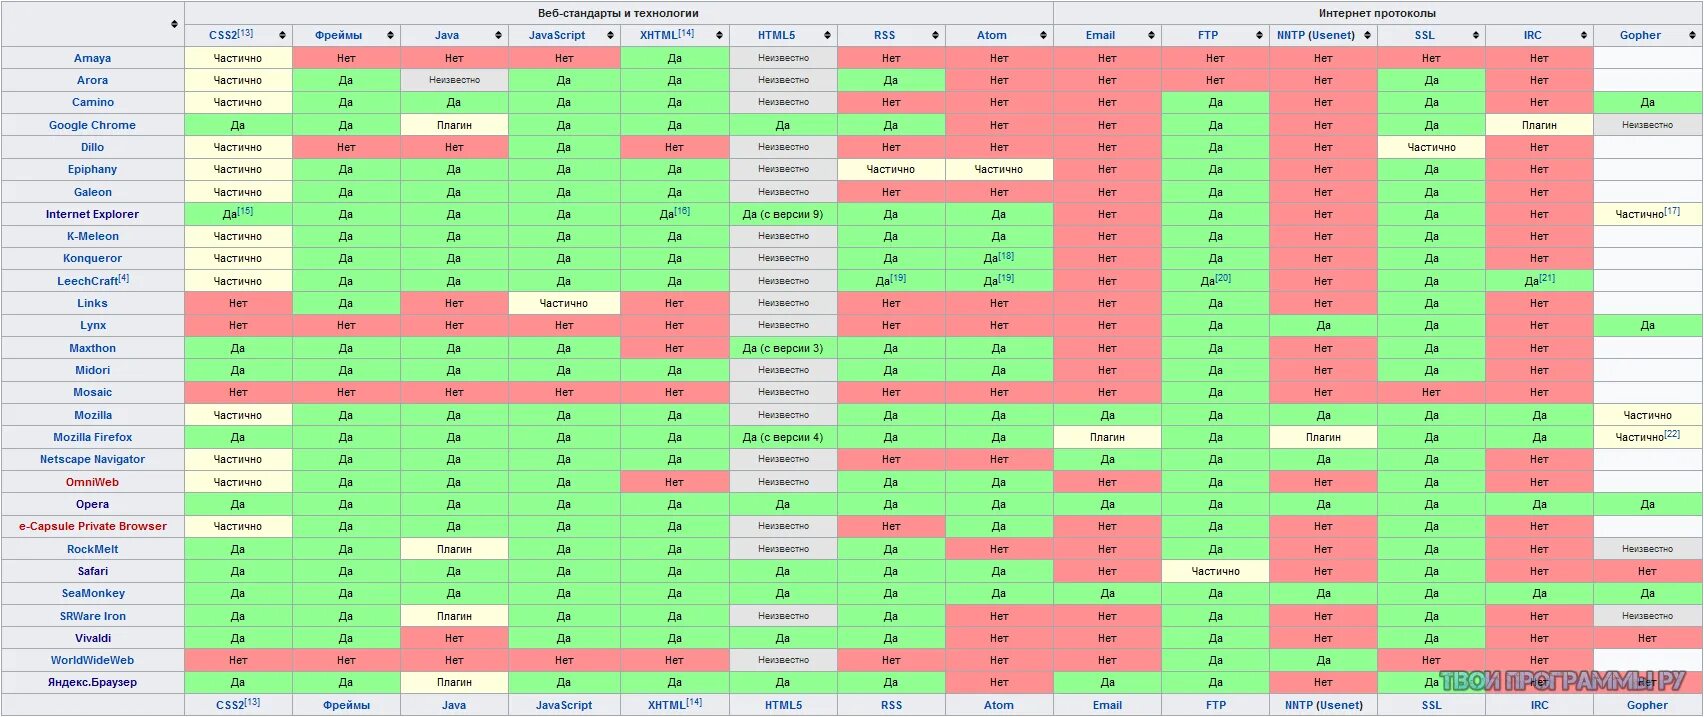Screen dimensions: 1704x717
Task: Open the Opera browser link
Action: coord(92,504)
